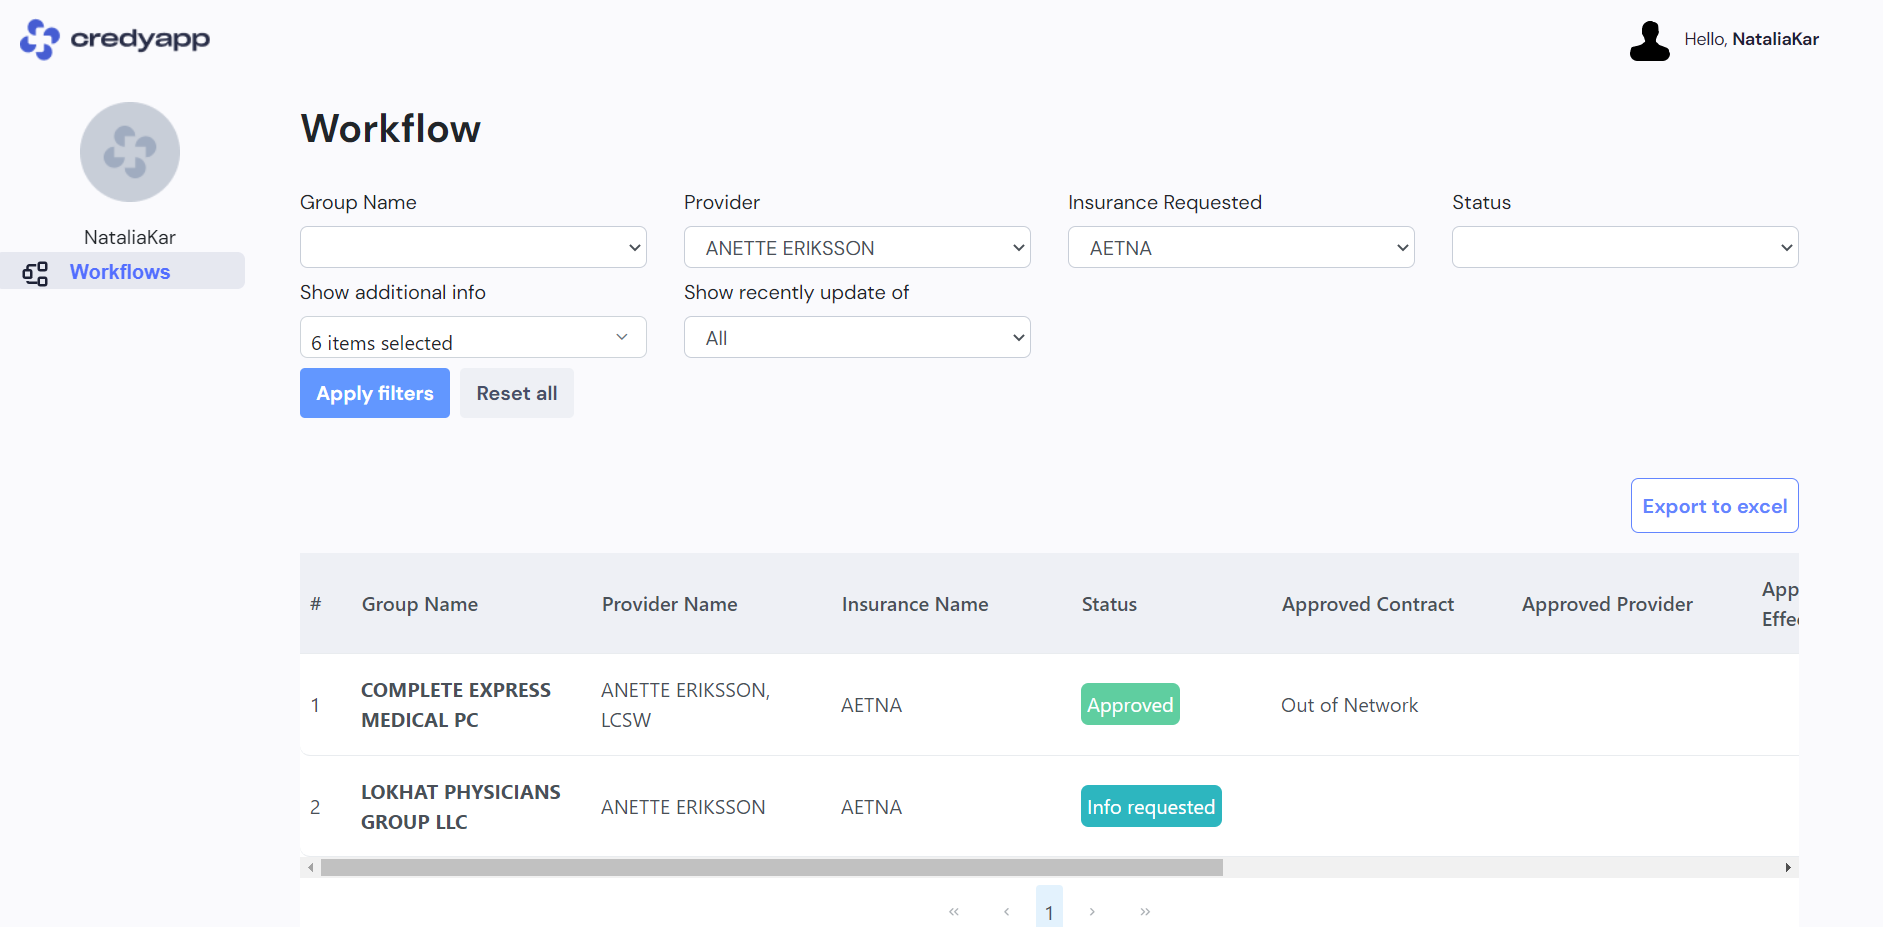Go to last page of results
Image resolution: width=1883 pixels, height=927 pixels.
(x=1145, y=911)
